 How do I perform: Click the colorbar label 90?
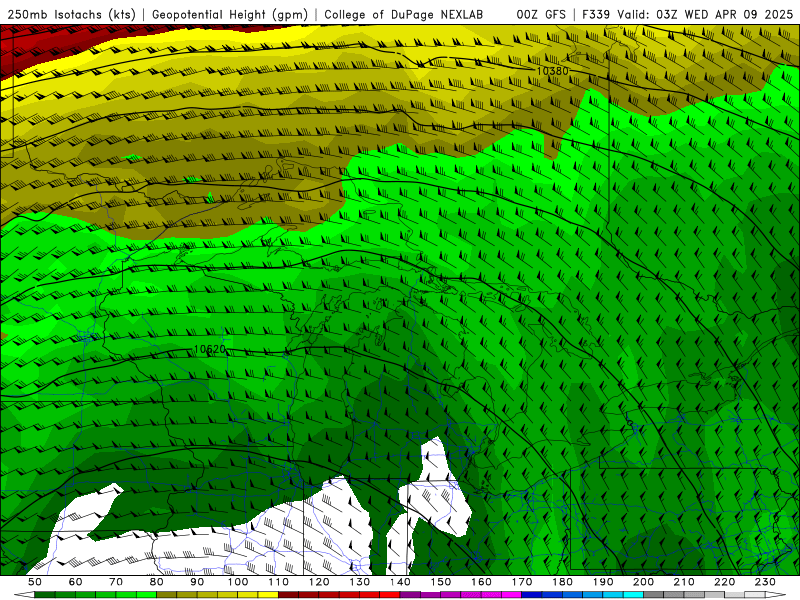[x=197, y=582]
